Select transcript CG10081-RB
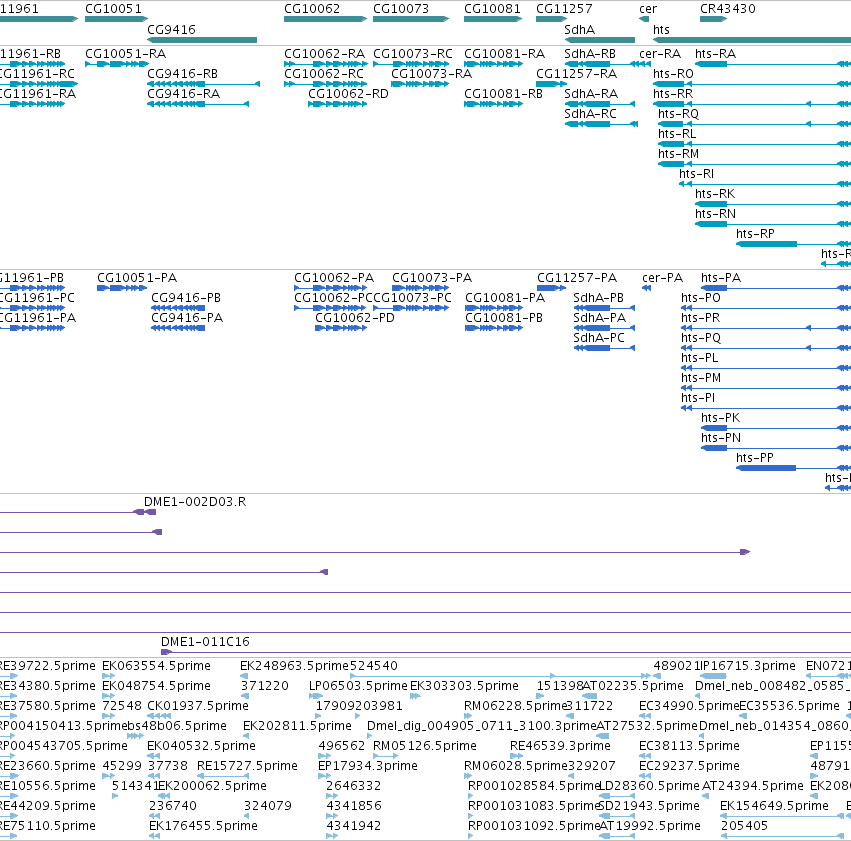851x841 pixels. pos(503,94)
